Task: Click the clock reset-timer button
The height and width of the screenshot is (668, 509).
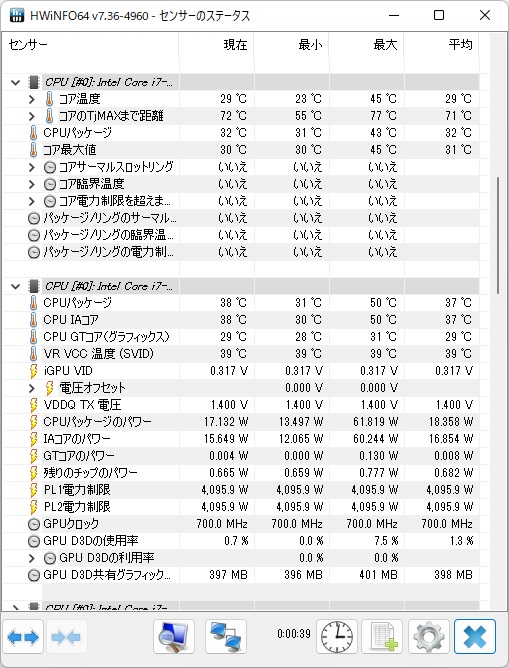Action: click(336, 637)
